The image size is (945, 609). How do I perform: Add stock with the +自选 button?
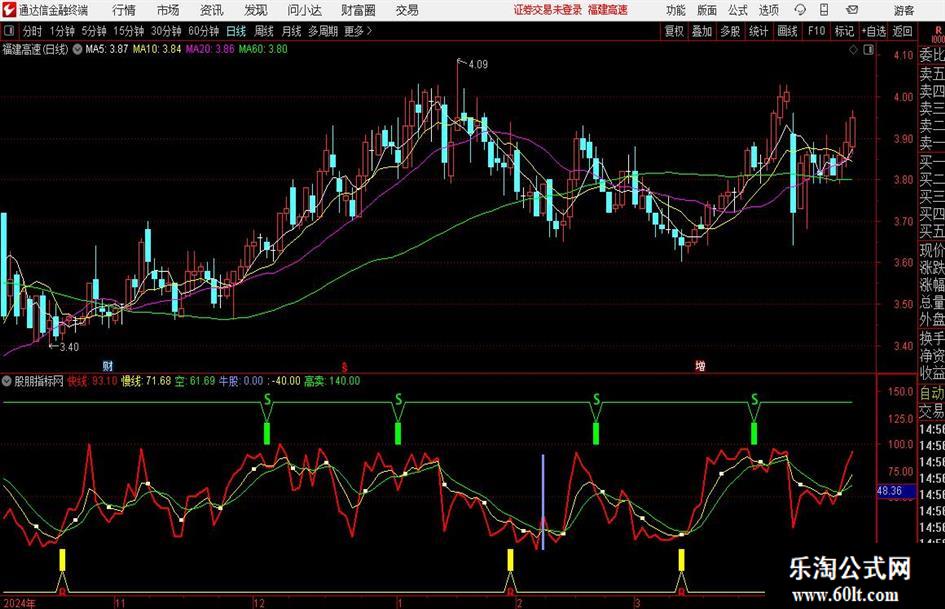tap(874, 31)
